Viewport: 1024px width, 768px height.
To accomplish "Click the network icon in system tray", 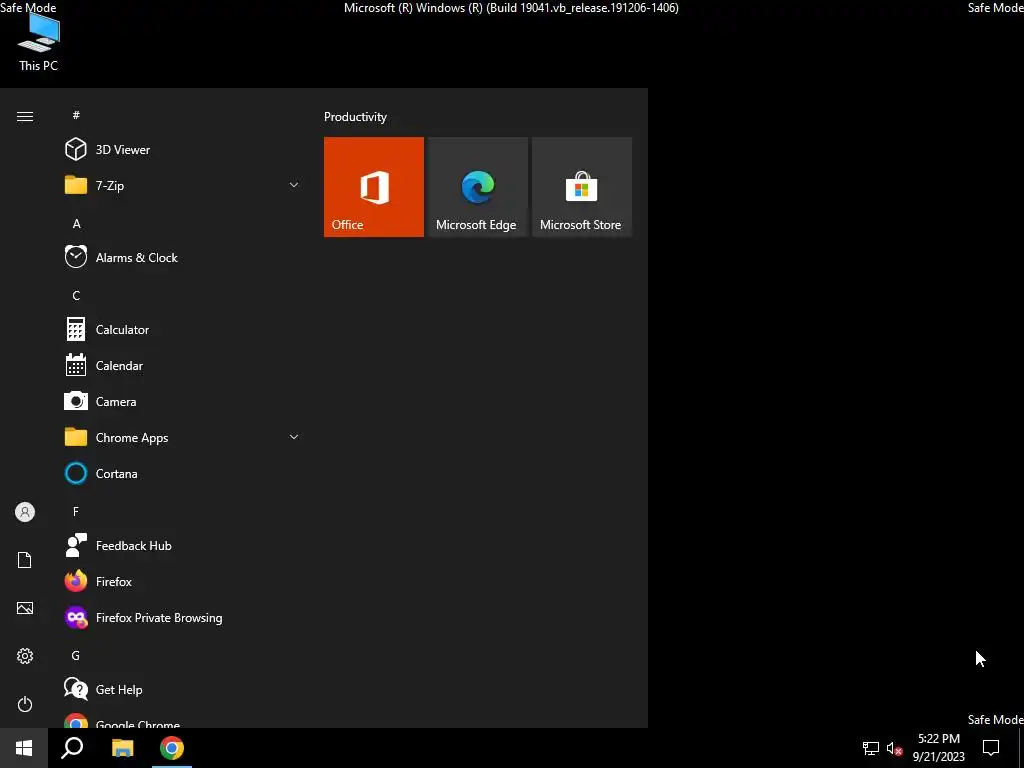I will [871, 748].
